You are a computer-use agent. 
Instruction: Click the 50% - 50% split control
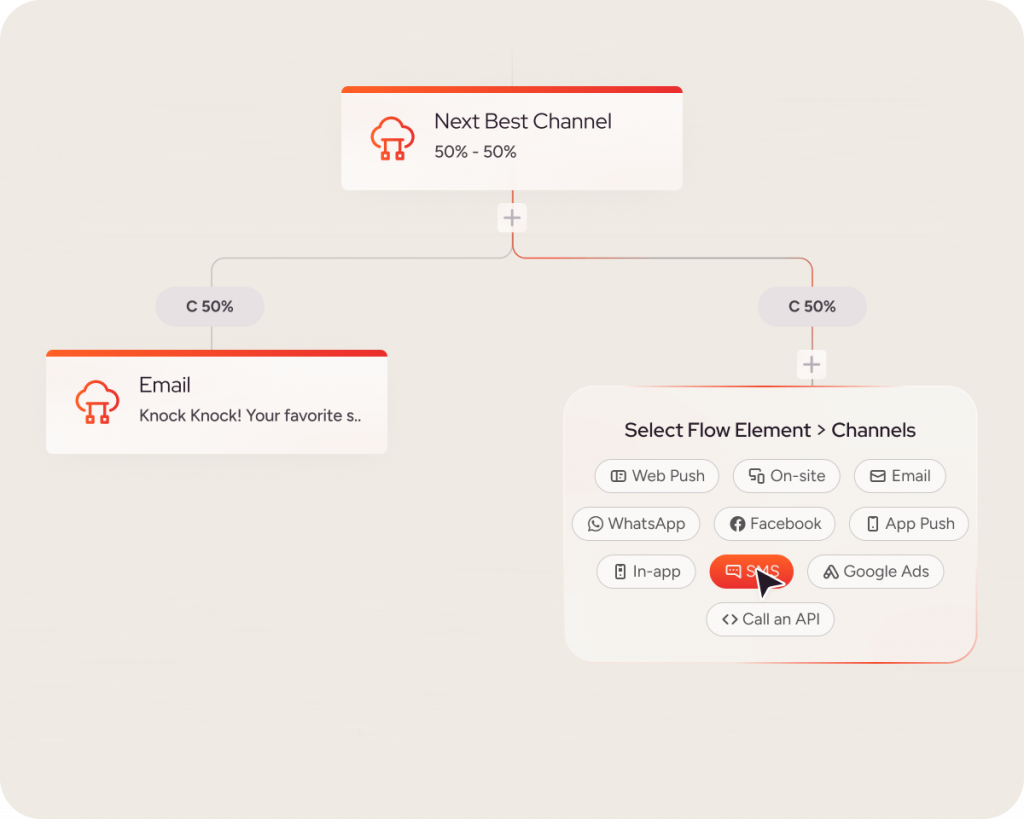coord(474,152)
